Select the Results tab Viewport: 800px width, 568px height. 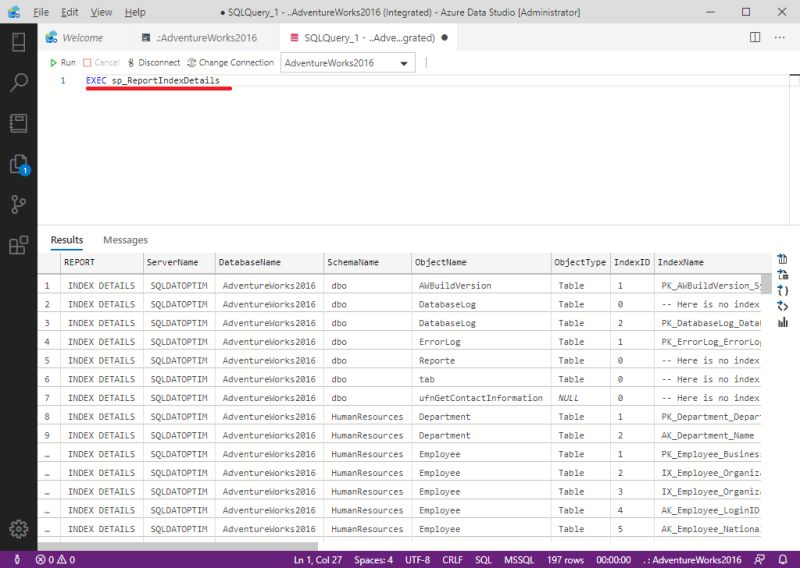pos(67,240)
